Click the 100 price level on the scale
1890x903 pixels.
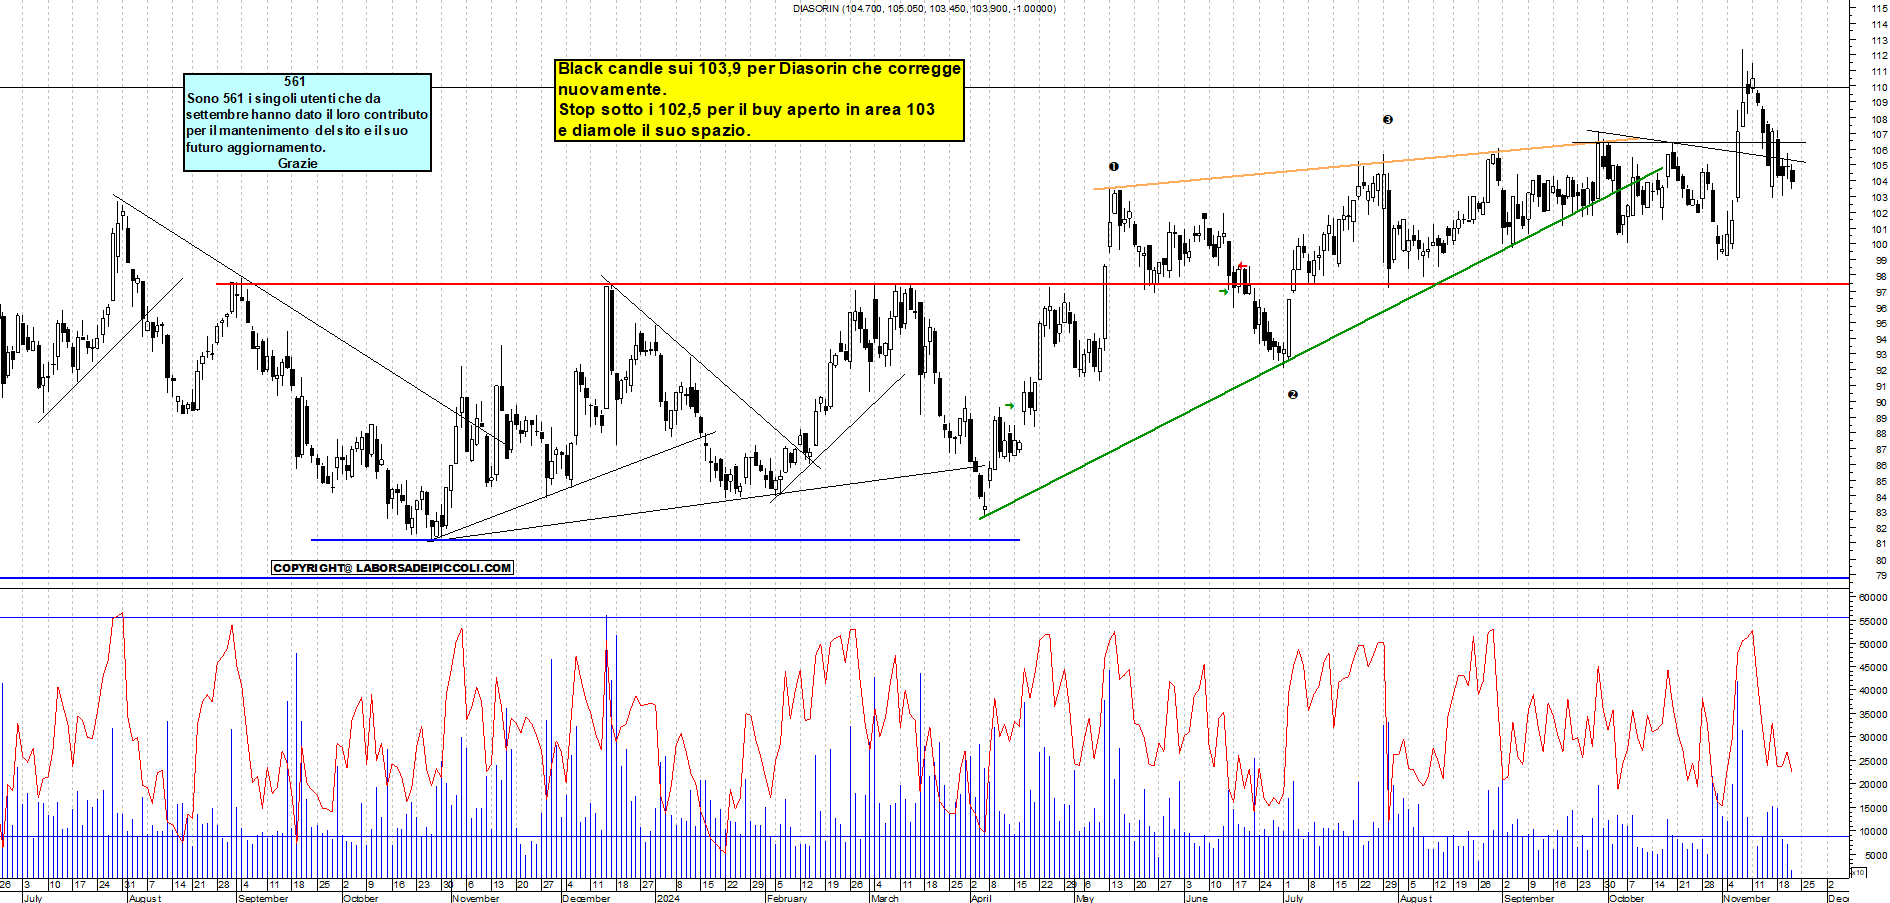click(x=1879, y=245)
